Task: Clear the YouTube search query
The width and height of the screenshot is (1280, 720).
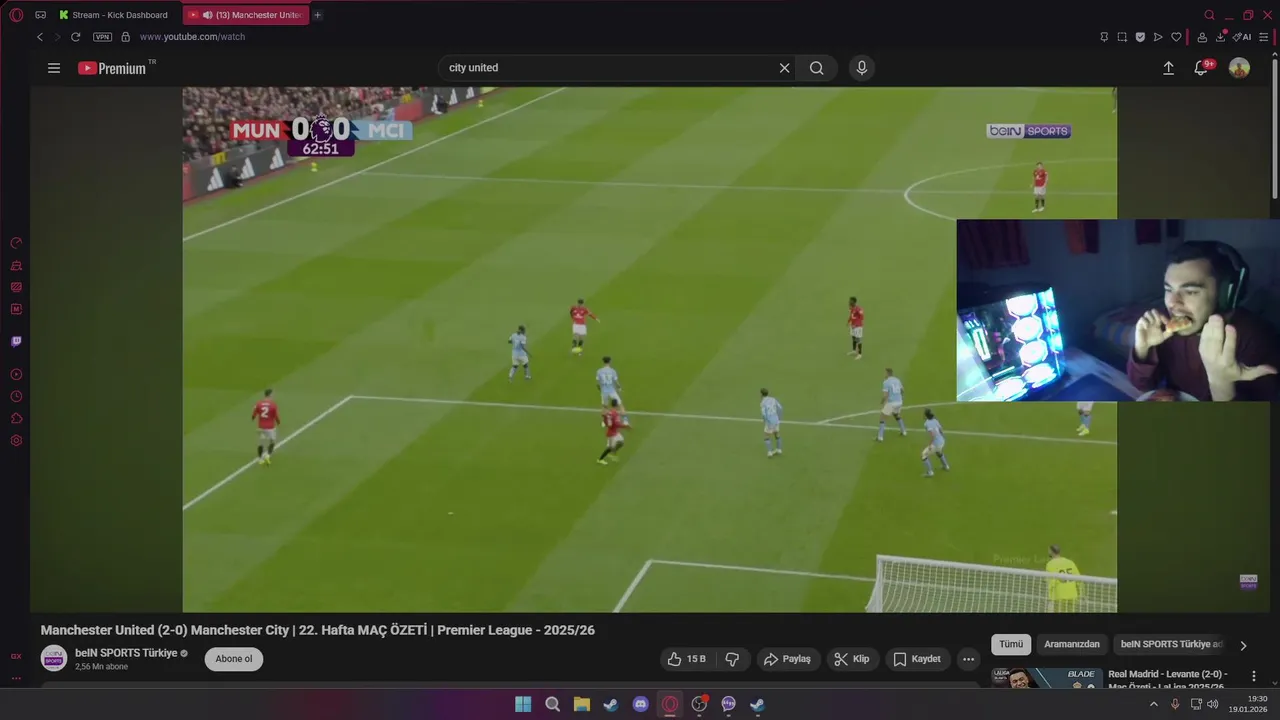Action: click(x=785, y=68)
